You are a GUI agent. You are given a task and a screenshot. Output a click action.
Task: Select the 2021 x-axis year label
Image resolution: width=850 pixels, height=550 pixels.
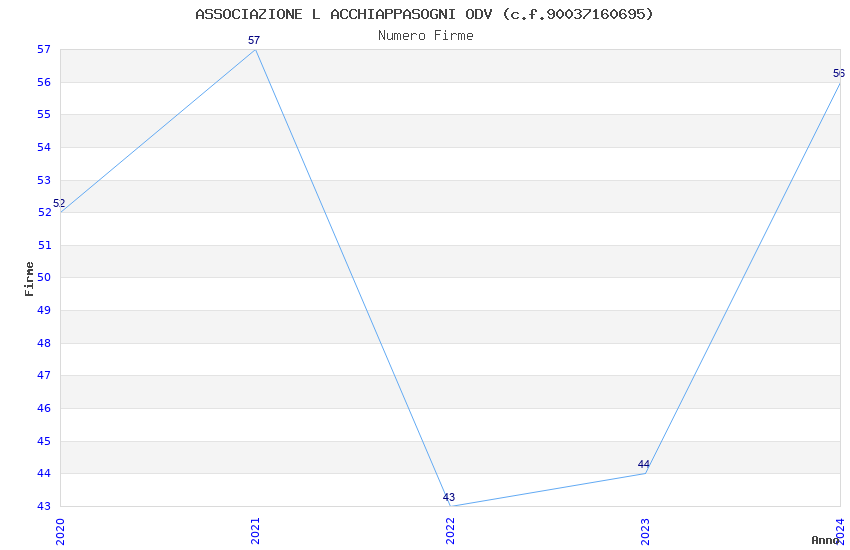click(255, 531)
